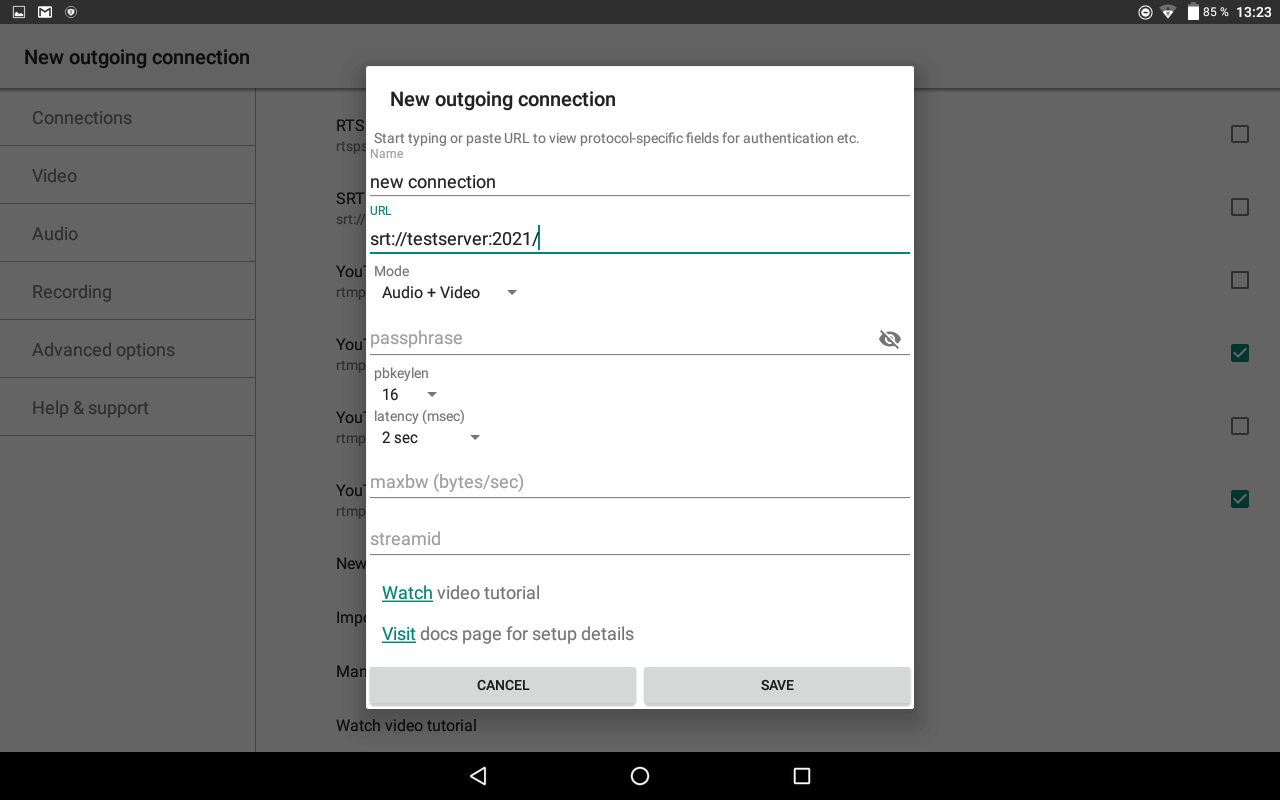Image resolution: width=1280 pixels, height=800 pixels.
Task: Toggle the first YouTube connection checkbox
Action: coord(1240,280)
